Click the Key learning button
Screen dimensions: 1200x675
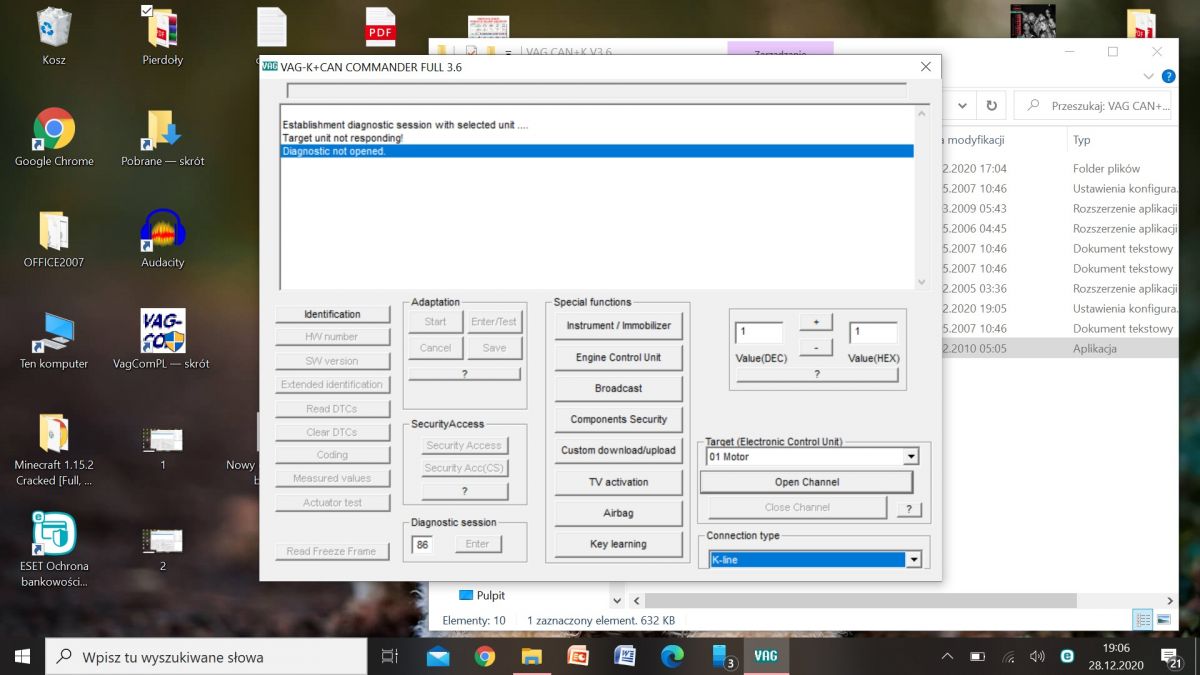[618, 544]
